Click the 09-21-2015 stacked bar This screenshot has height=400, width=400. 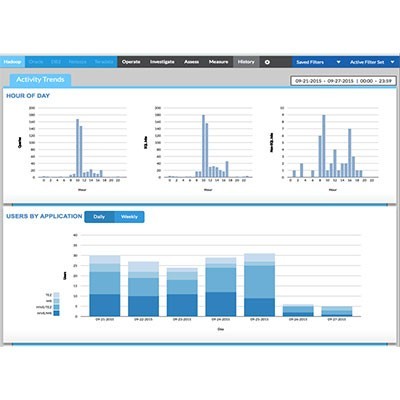pos(105,286)
